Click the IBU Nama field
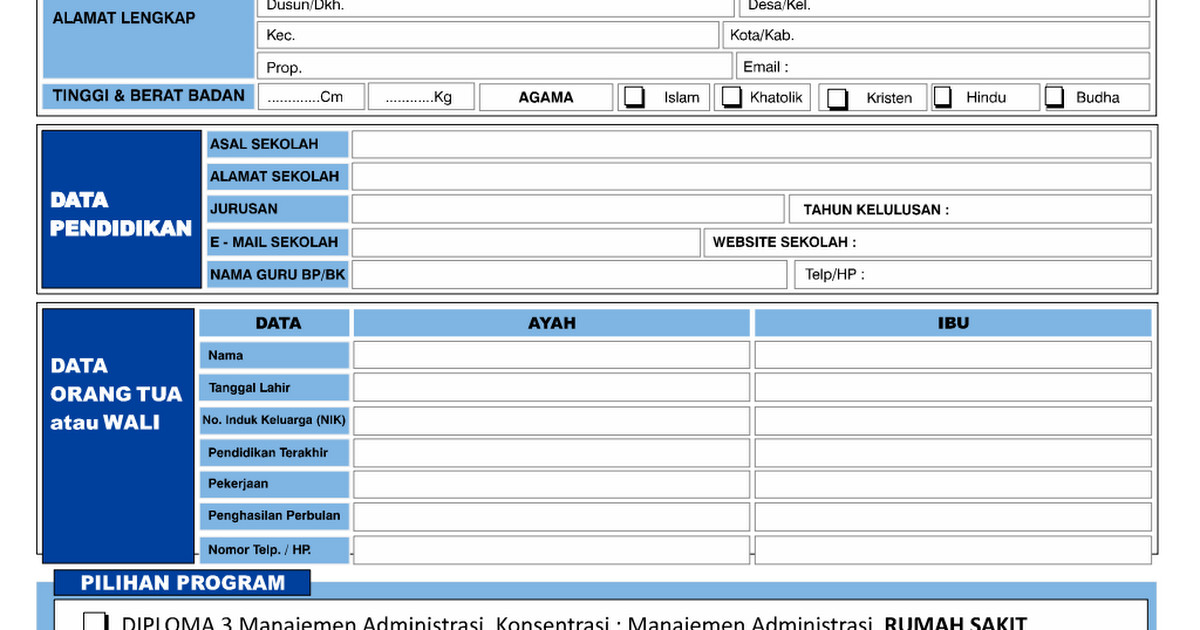 click(953, 355)
